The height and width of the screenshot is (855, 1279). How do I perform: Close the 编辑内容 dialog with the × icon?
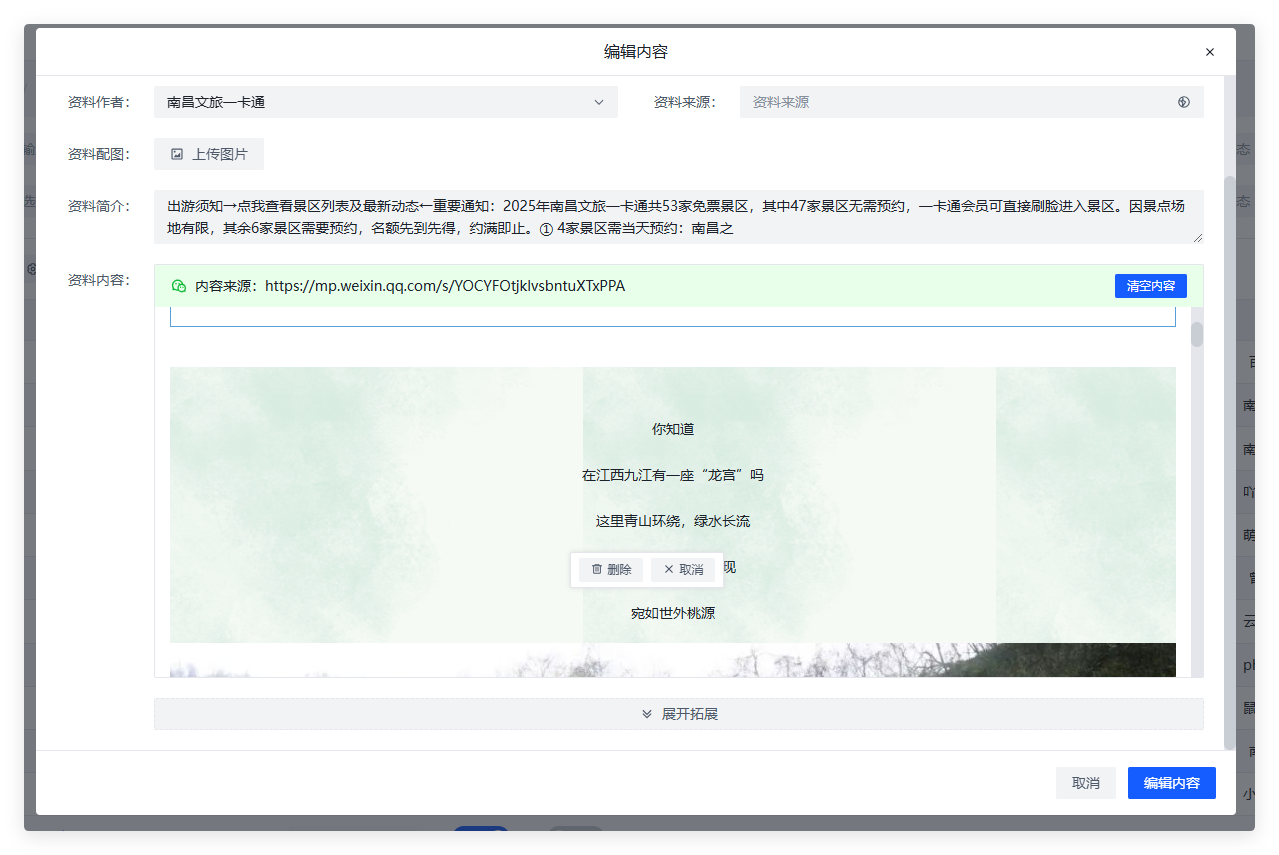tap(1209, 51)
